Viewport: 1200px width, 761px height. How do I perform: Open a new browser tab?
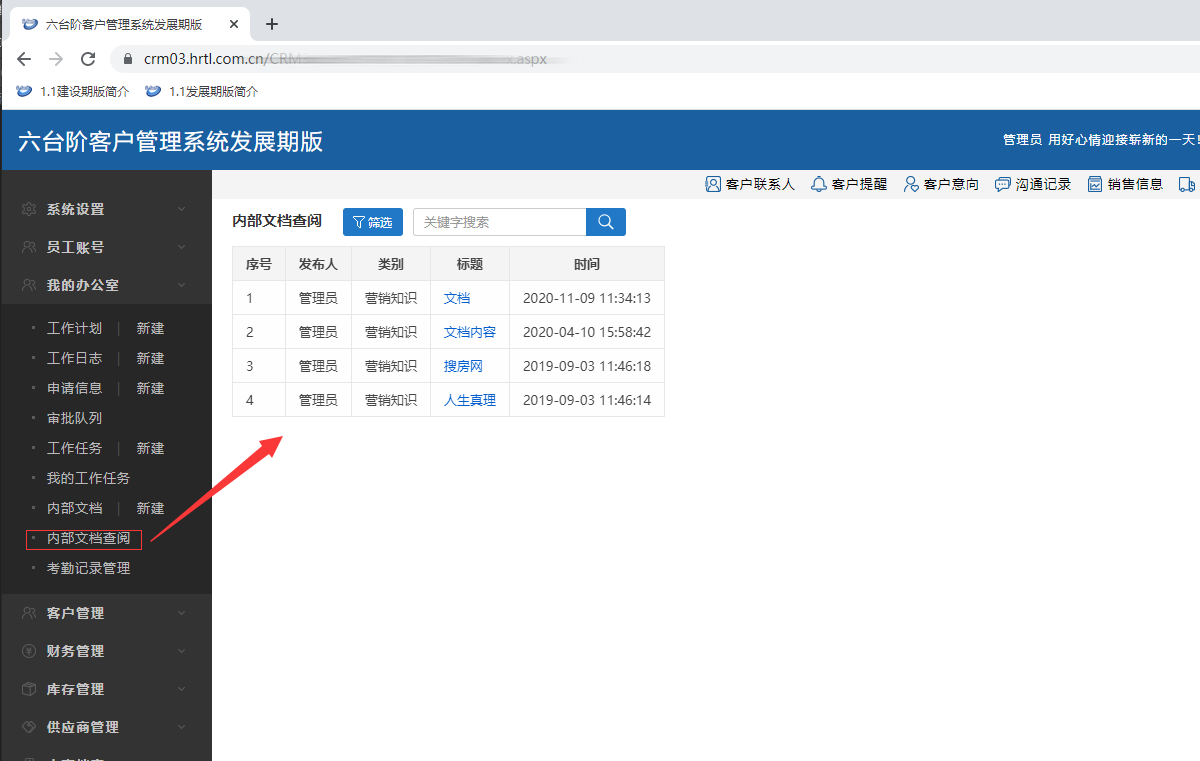point(272,24)
